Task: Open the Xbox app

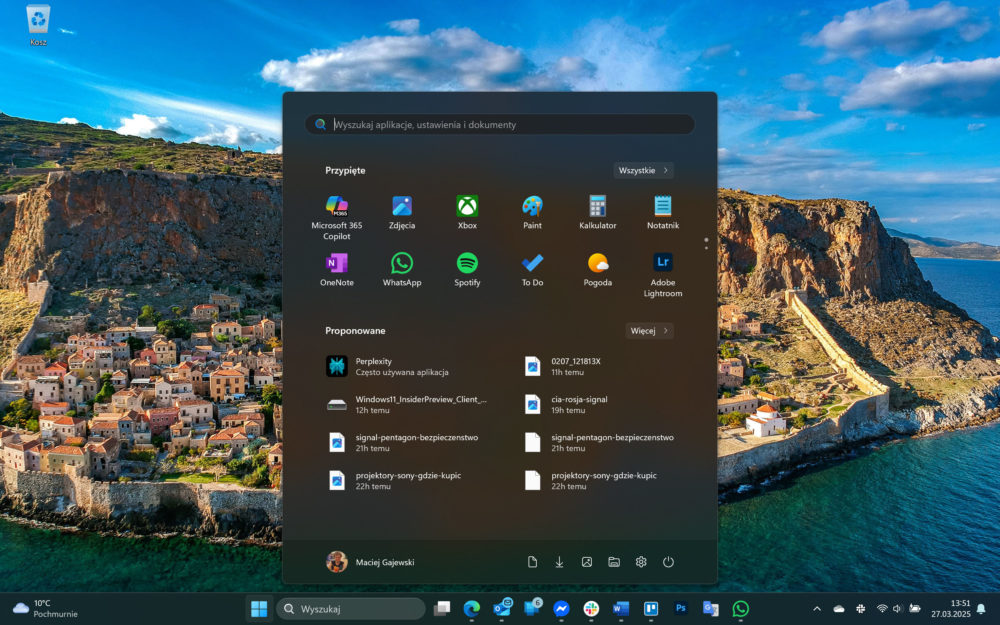Action: pos(467,212)
